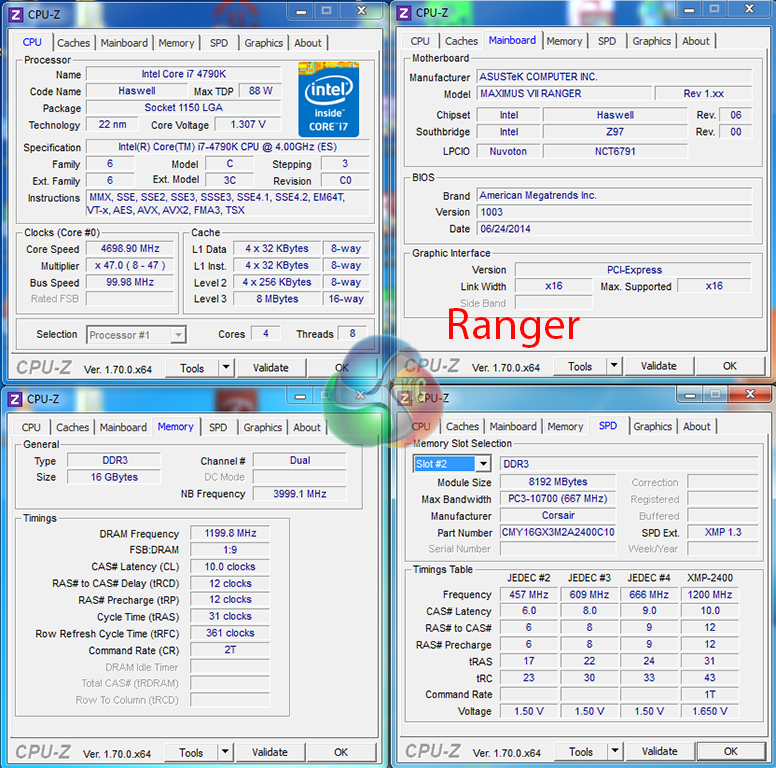Open Caches tab in the Mainboard window
776x768 pixels.
click(461, 41)
